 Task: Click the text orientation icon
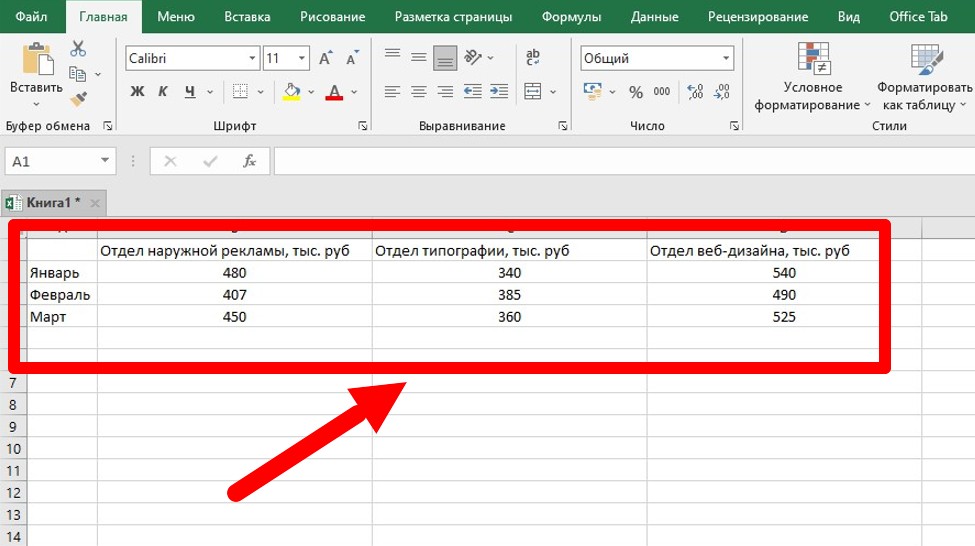(x=473, y=58)
